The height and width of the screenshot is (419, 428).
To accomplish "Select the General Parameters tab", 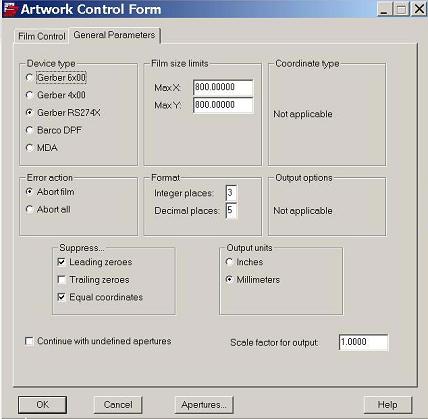I will (114, 35).
